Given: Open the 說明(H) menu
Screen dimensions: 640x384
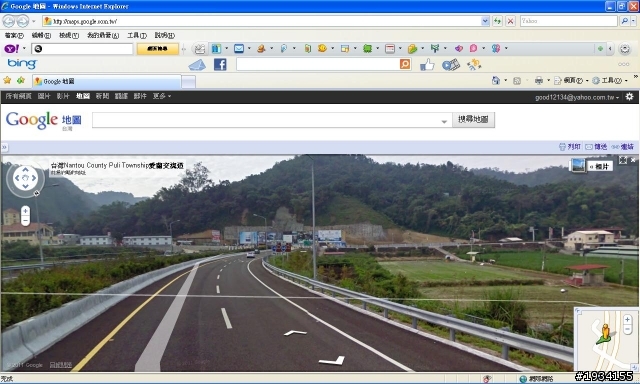Looking at the screenshot, I should coord(164,36).
